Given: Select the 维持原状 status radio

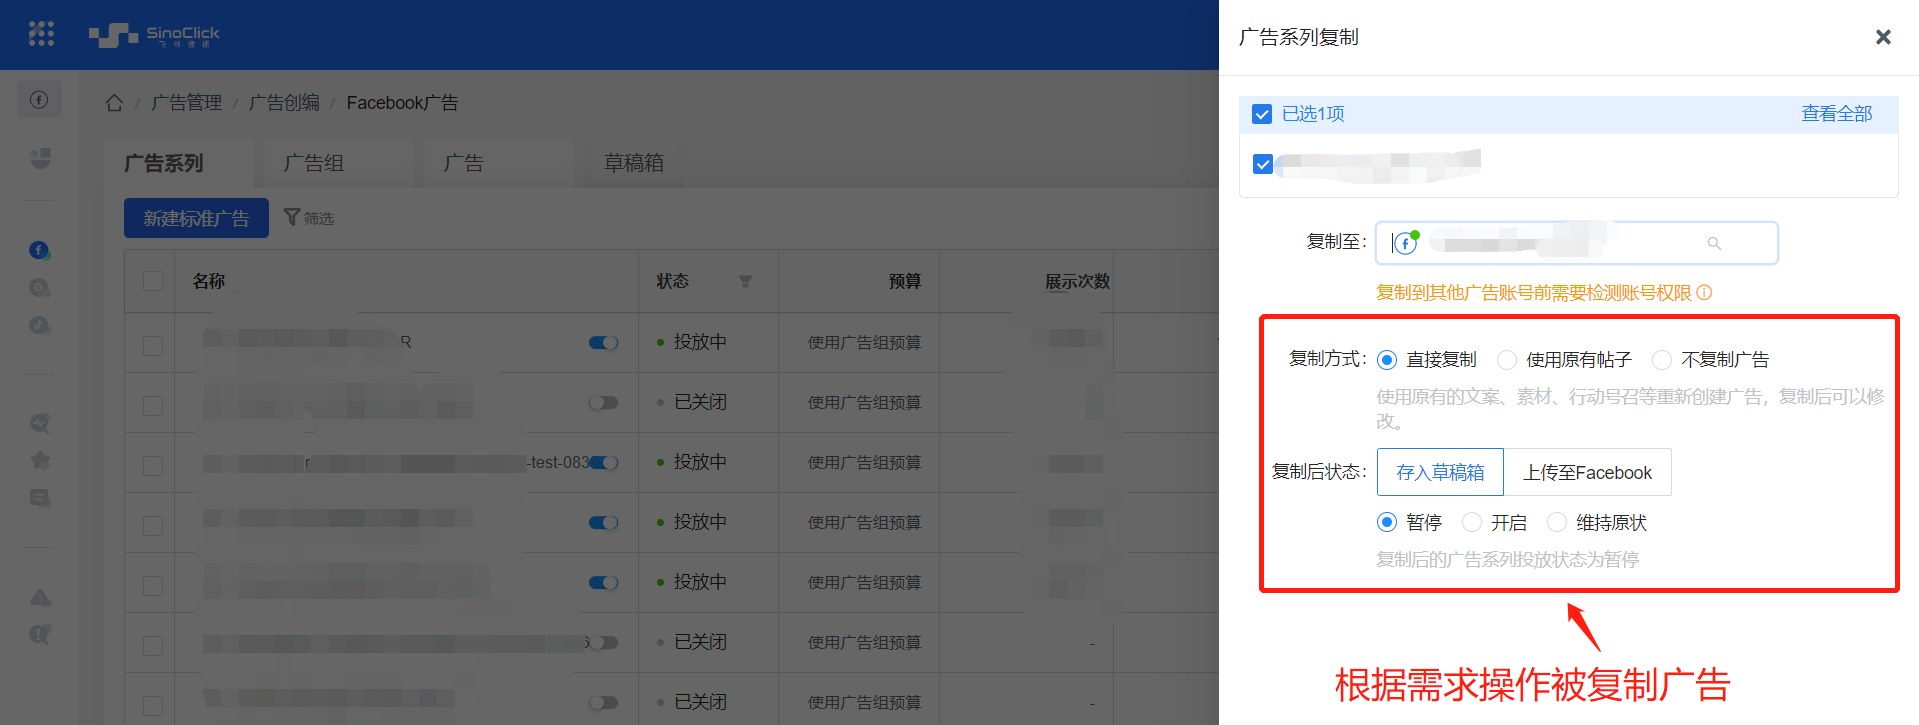Looking at the screenshot, I should click(x=1556, y=522).
